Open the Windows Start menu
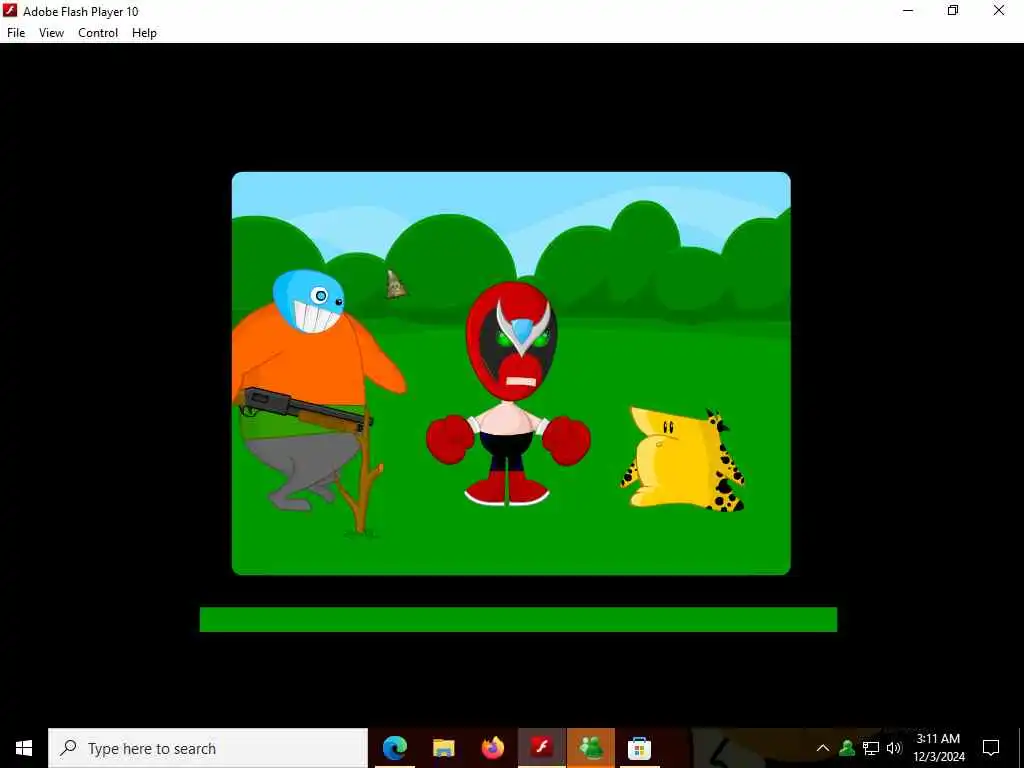The width and height of the screenshot is (1024, 768). click(x=24, y=748)
